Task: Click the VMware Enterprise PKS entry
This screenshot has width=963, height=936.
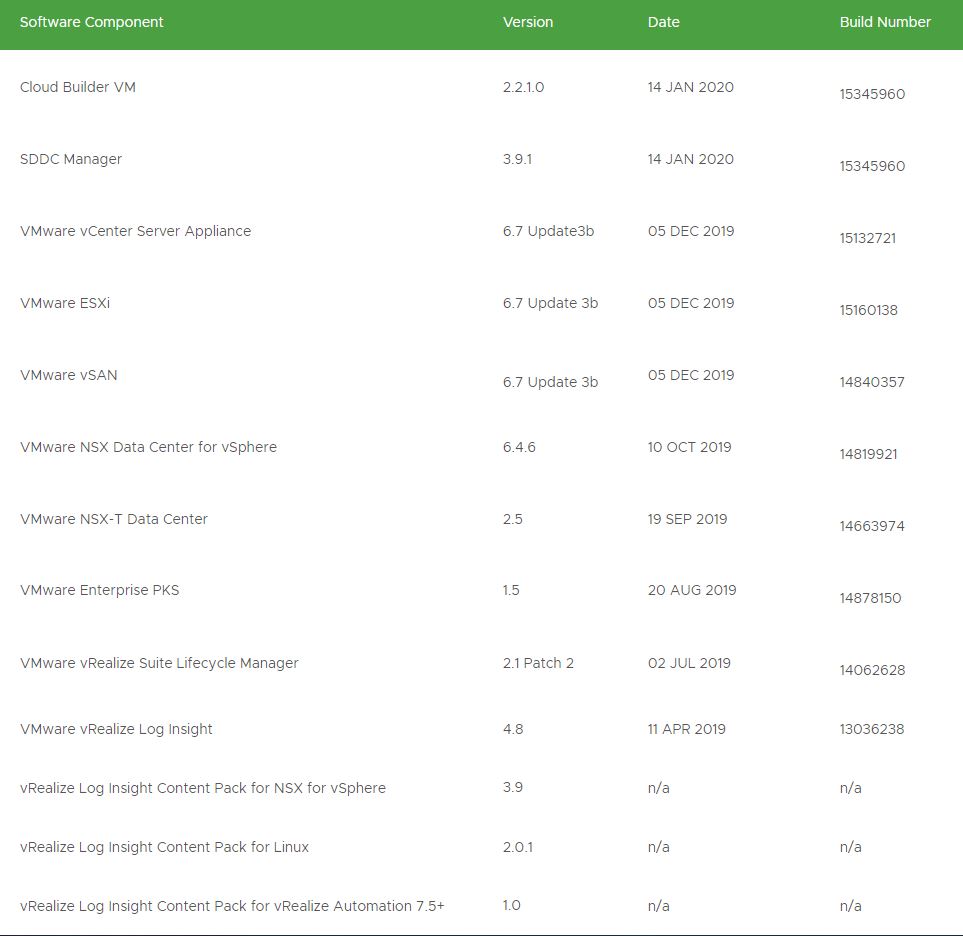Action: point(100,590)
